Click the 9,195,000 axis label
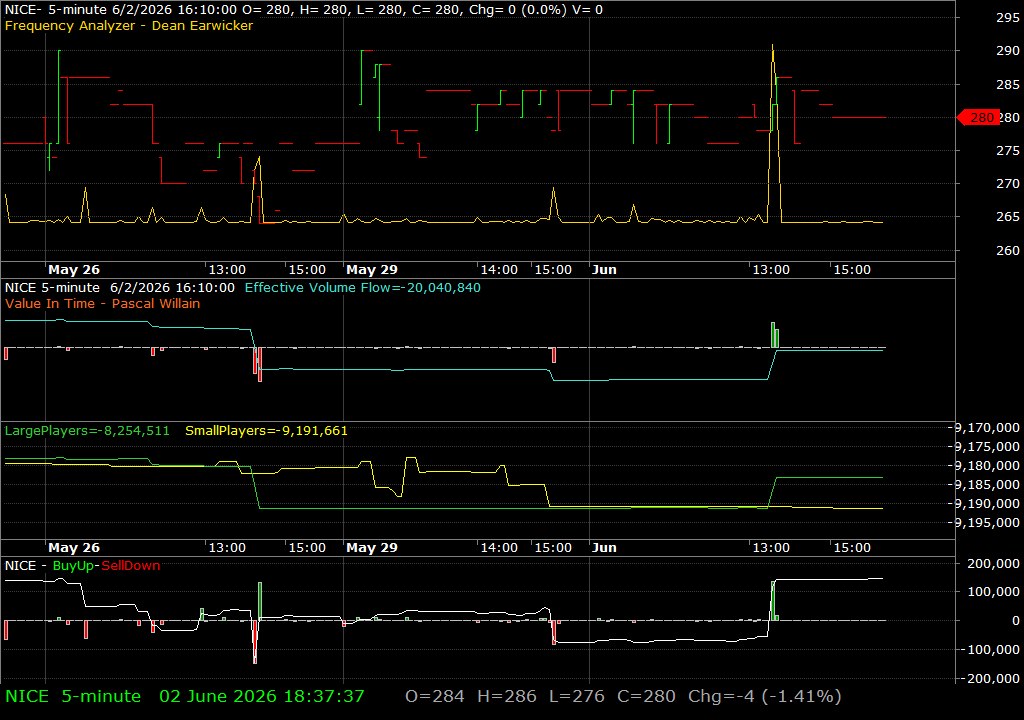Viewport: 1024px width, 720px height. [987, 522]
